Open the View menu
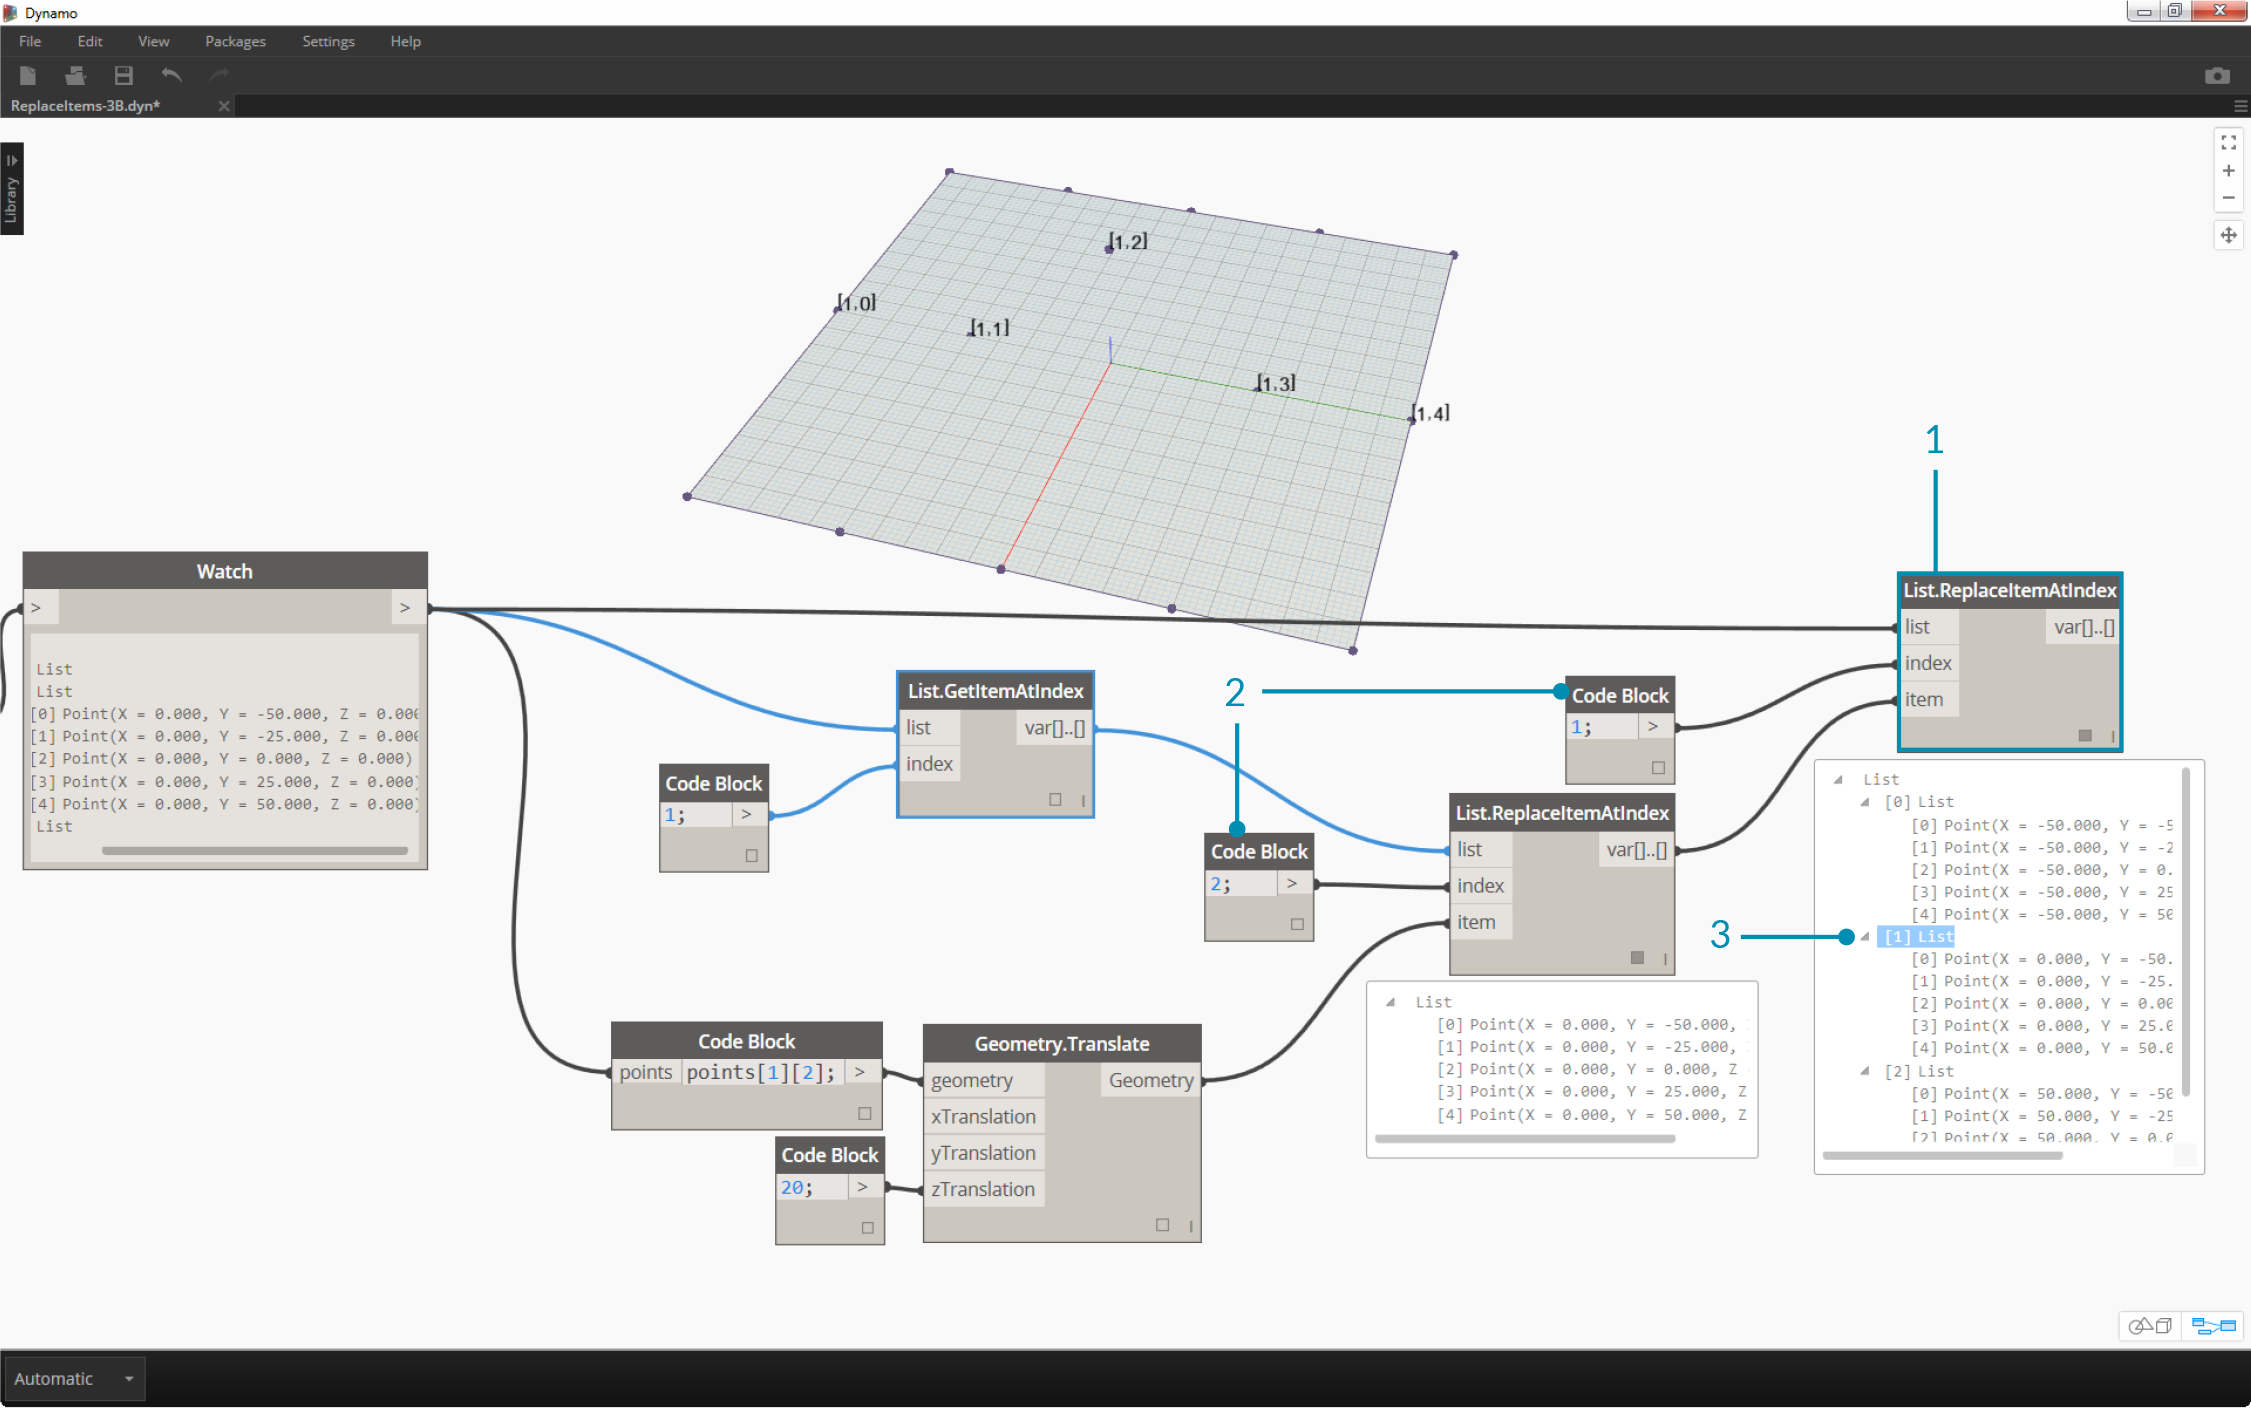Viewport: 2251px width, 1408px height. (154, 41)
